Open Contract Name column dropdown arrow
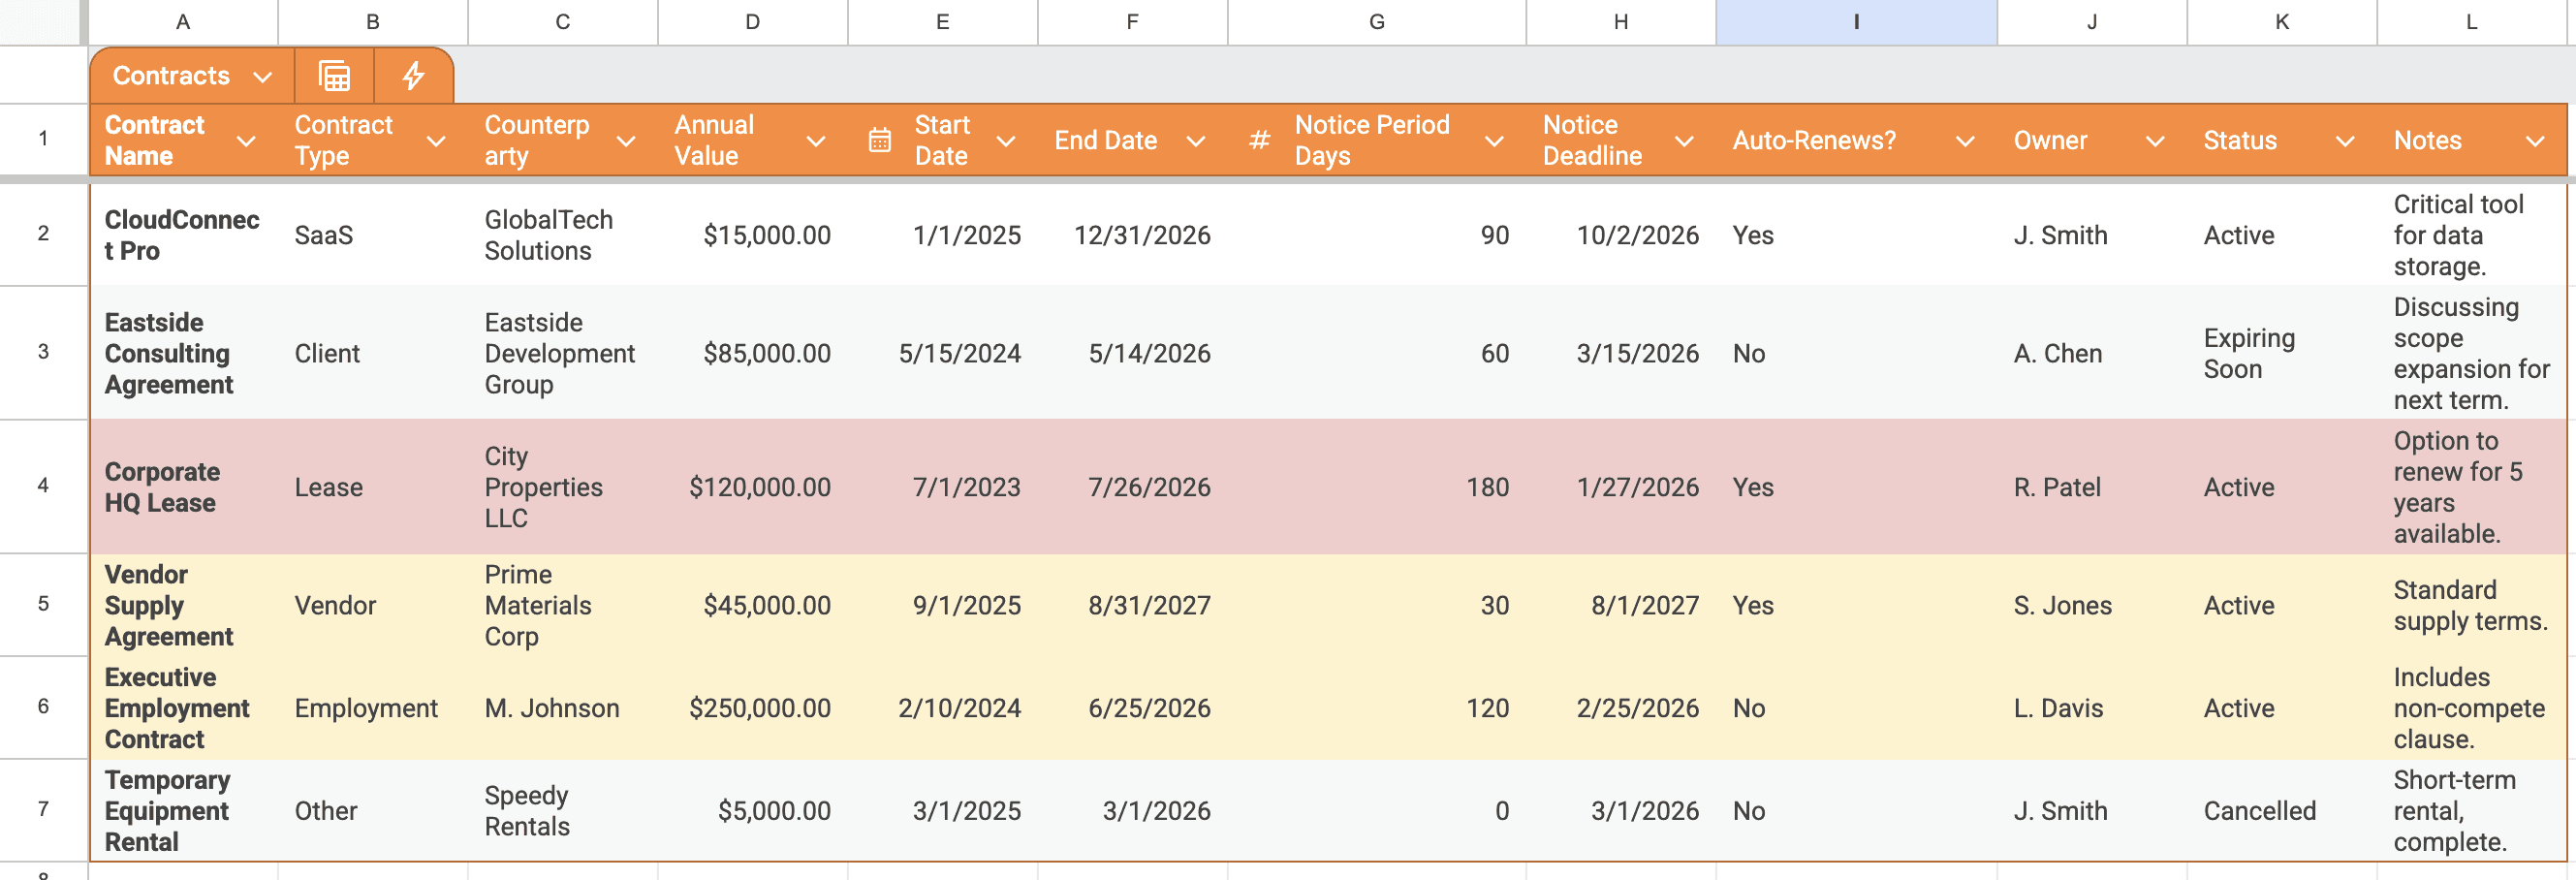This screenshot has width=2576, height=880. tap(246, 141)
